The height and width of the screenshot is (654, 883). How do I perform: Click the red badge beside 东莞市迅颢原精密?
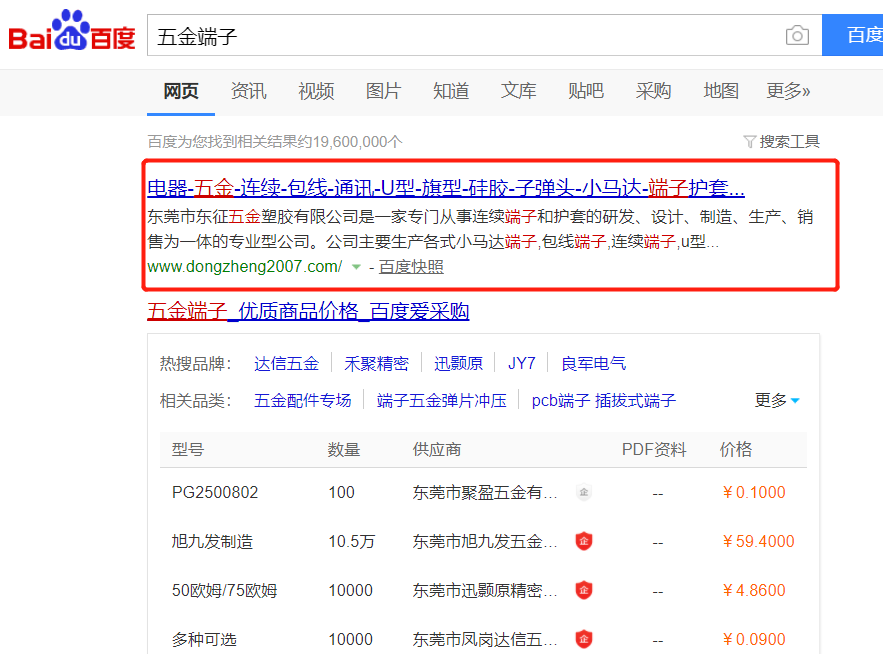[584, 590]
